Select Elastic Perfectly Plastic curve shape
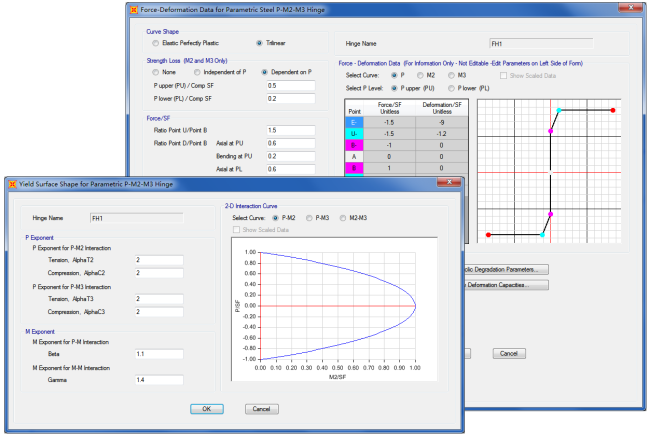Image resolution: width=649 pixels, height=435 pixels. tap(154, 43)
